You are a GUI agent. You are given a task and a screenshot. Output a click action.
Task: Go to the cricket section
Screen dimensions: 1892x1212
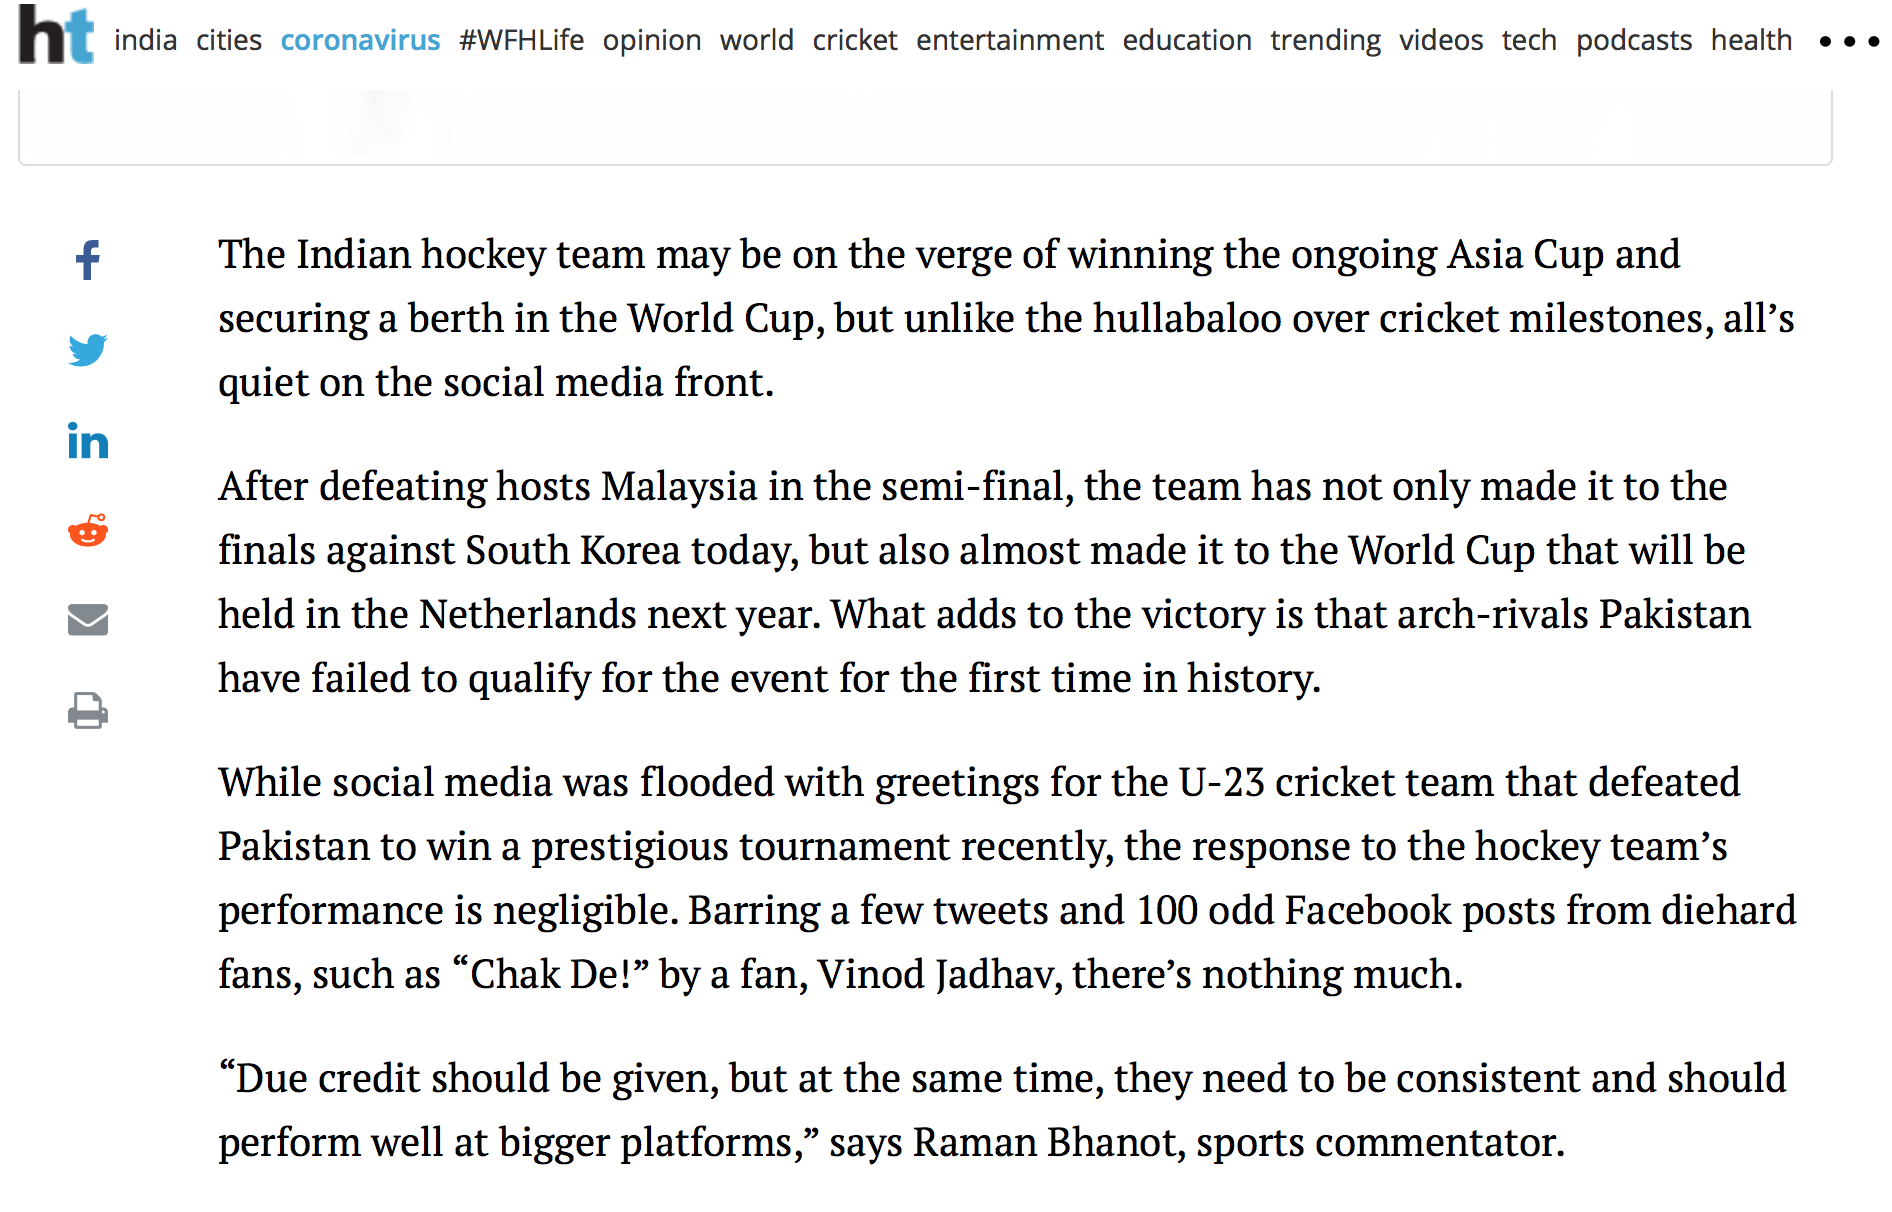coord(855,40)
